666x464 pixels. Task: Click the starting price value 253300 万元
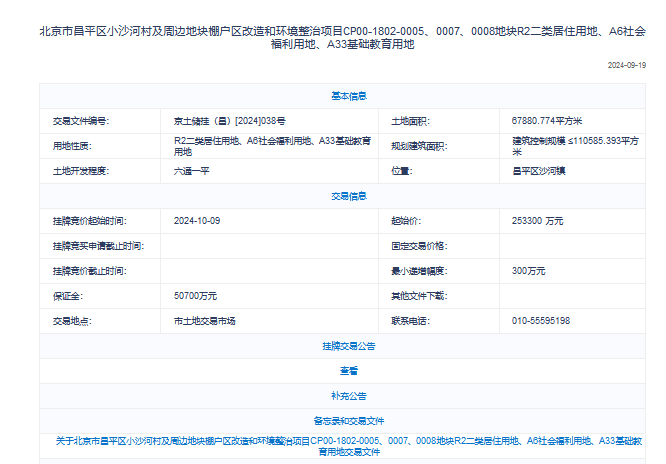coord(537,220)
